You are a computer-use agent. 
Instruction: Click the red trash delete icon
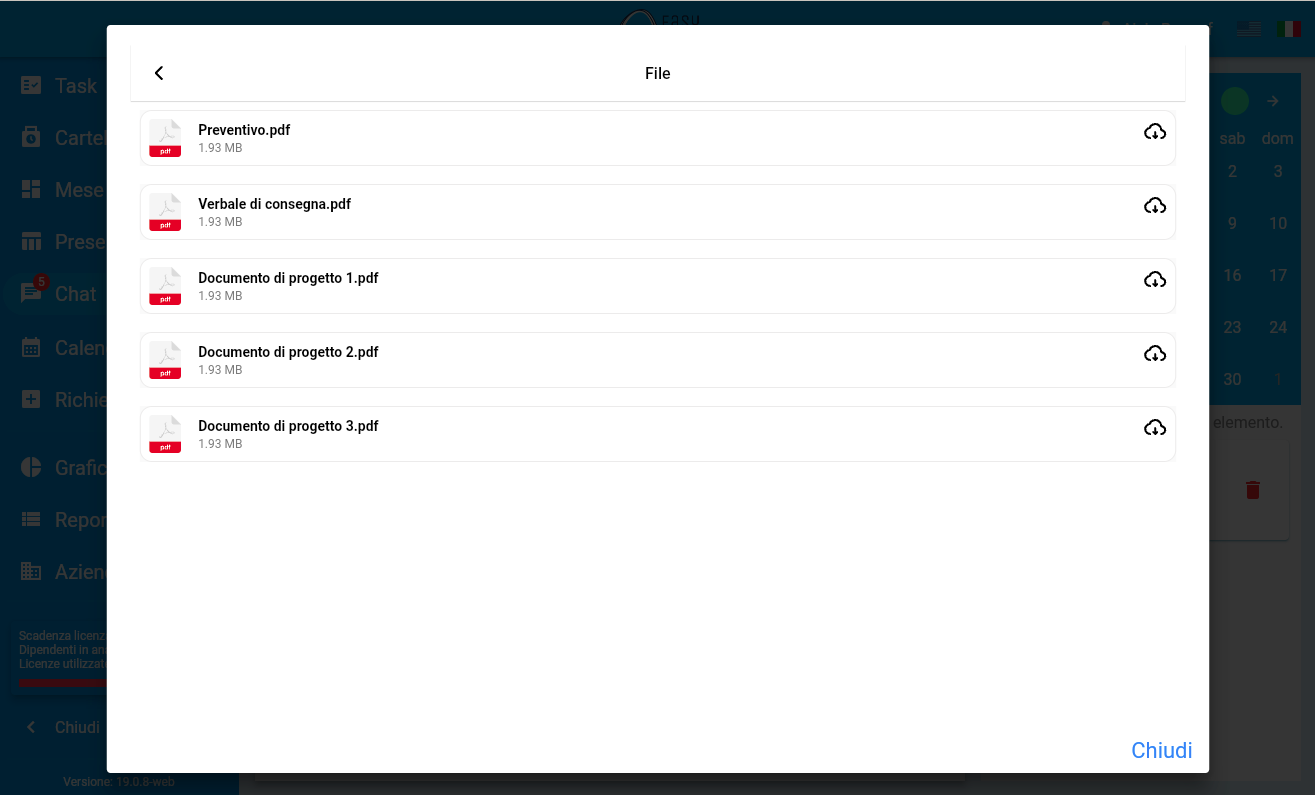(x=1252, y=490)
